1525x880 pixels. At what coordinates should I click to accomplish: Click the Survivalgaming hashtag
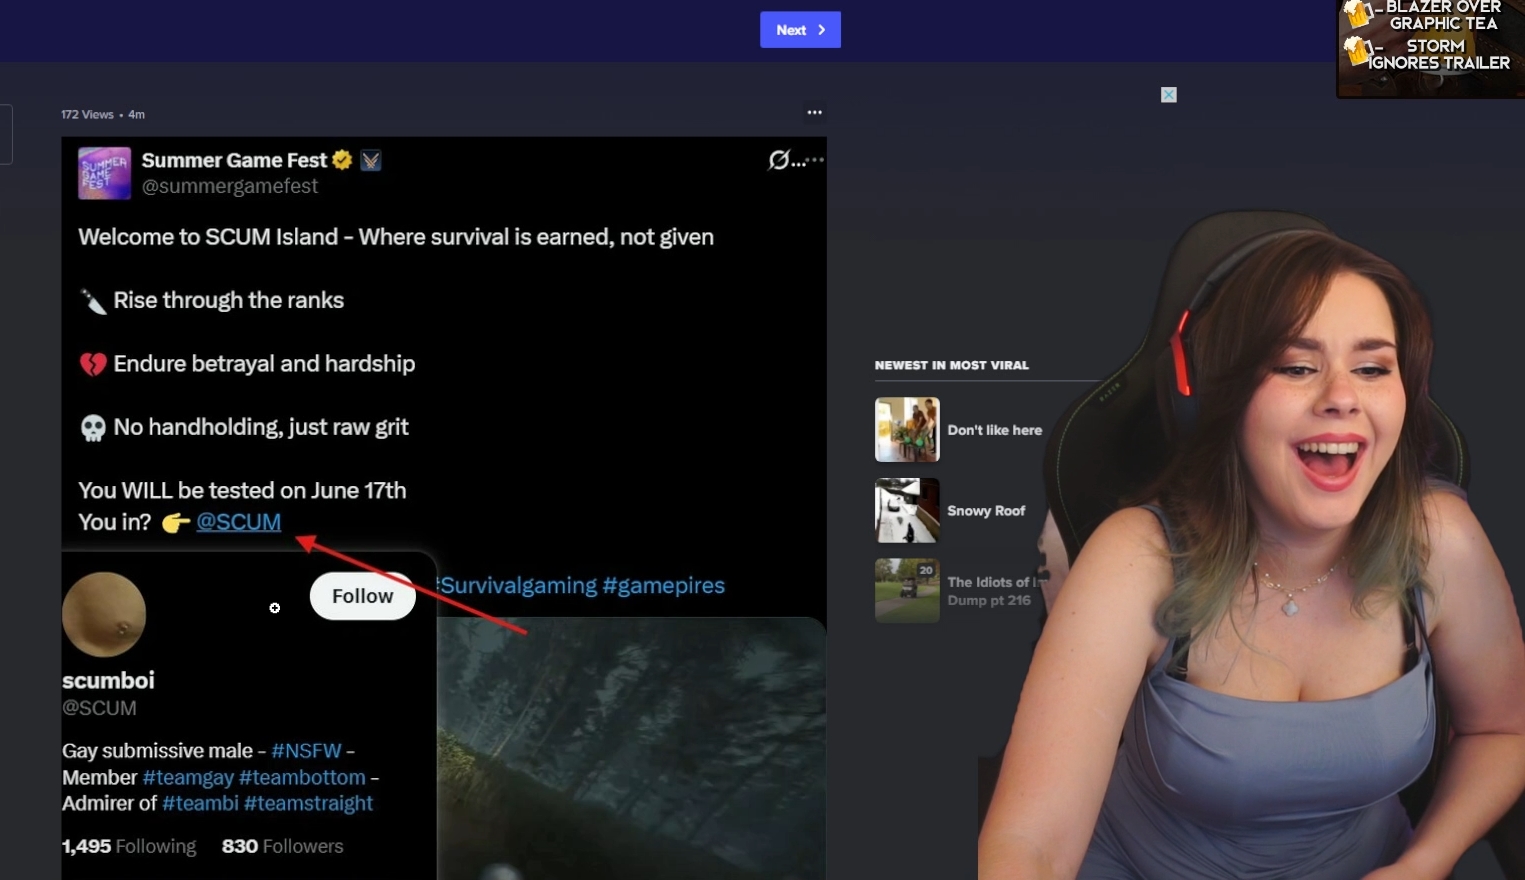(x=517, y=586)
